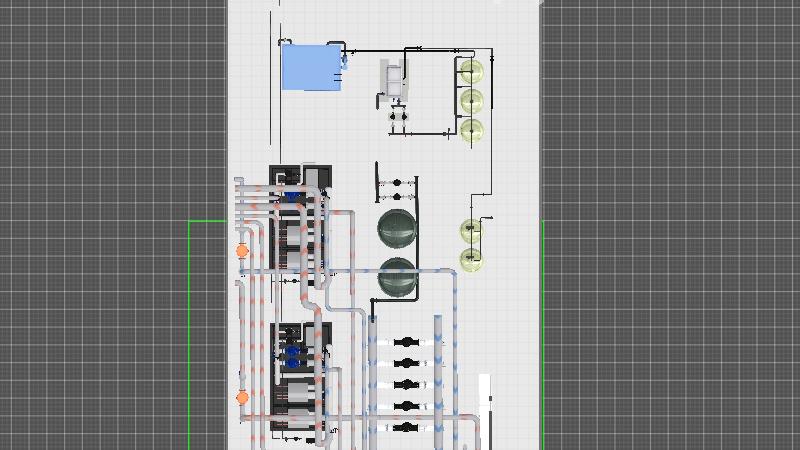Select the upper vessel of the right-side yellow-green pair

point(471,232)
